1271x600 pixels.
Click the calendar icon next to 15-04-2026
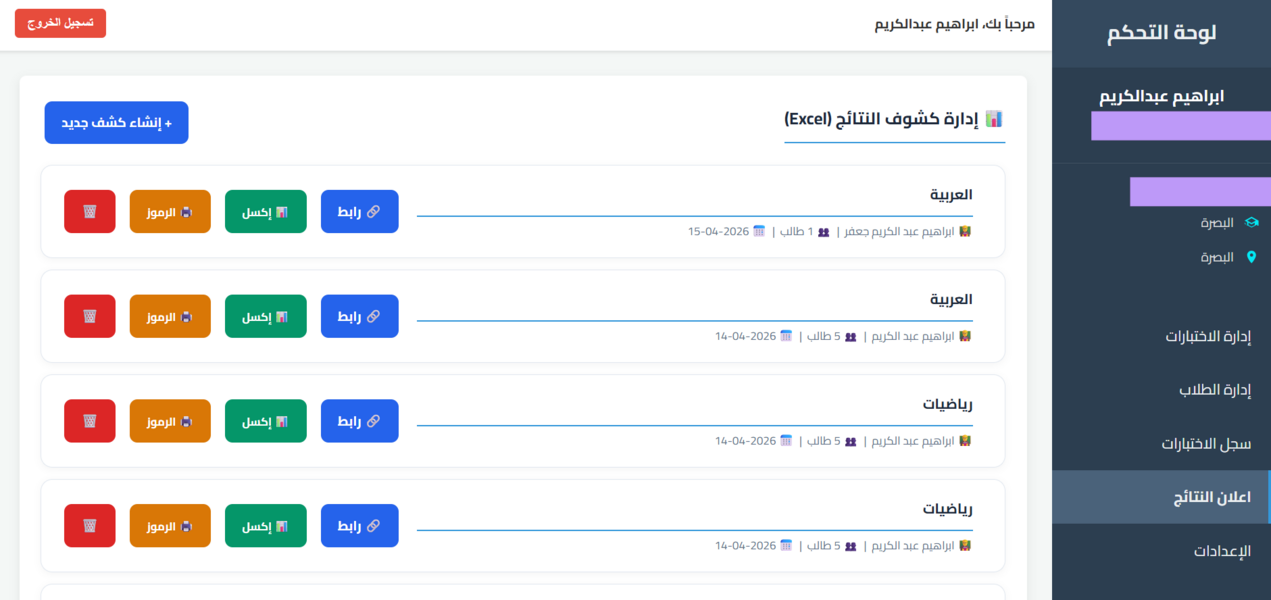click(x=759, y=231)
